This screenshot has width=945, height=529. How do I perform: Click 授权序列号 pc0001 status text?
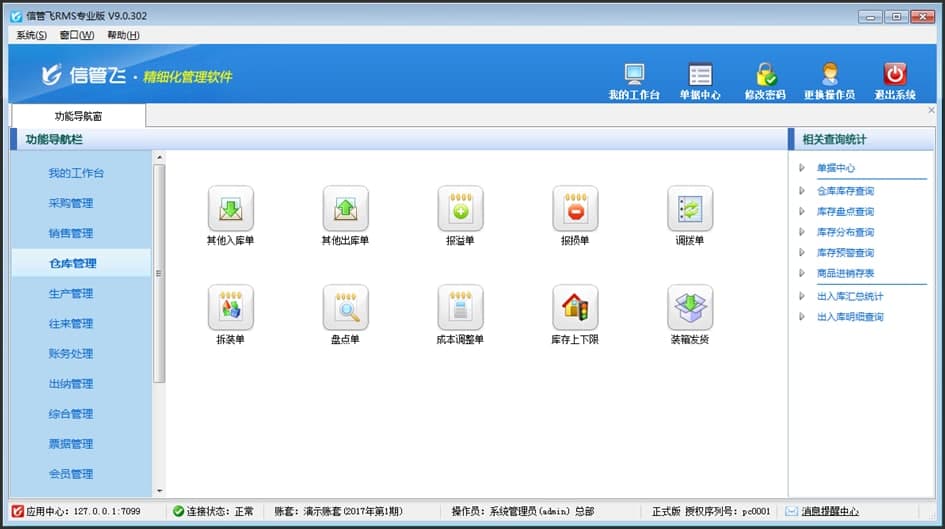(x=727, y=512)
